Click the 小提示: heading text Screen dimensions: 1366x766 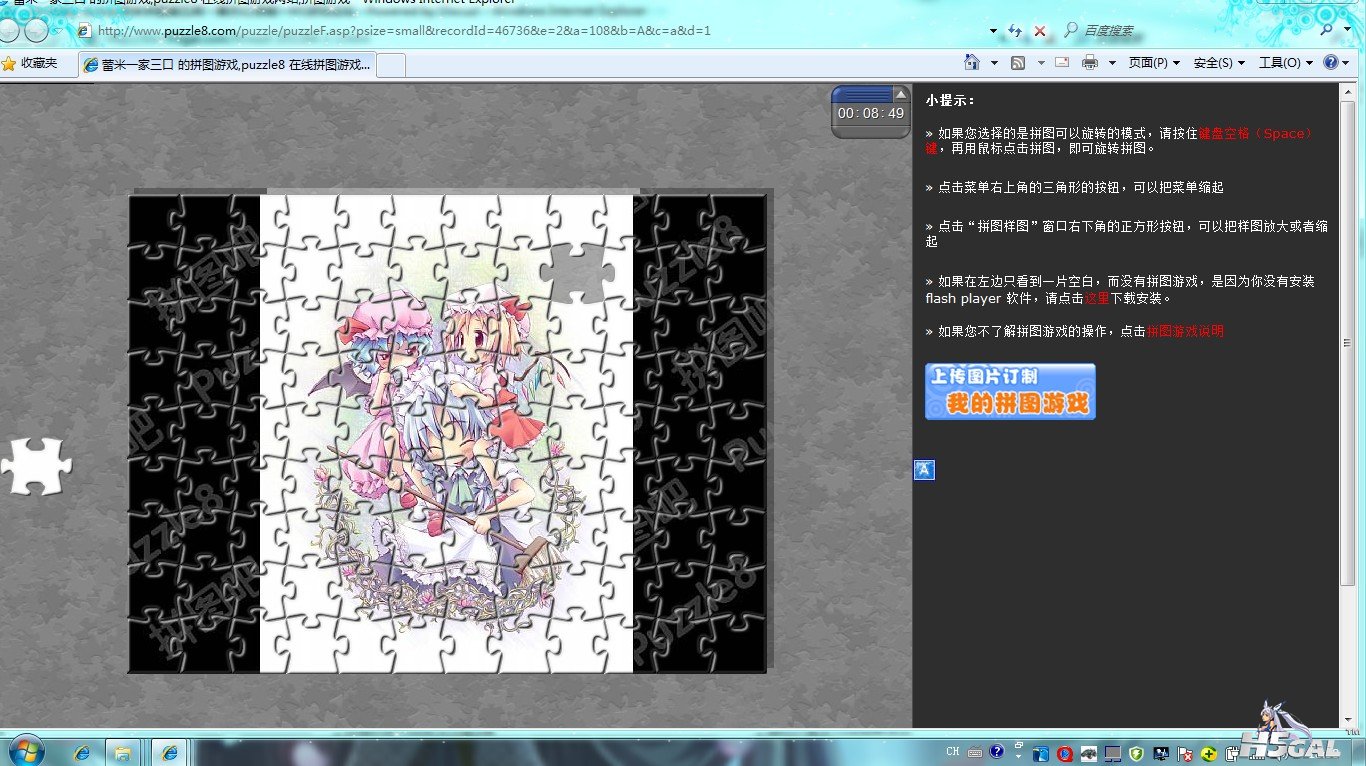(x=950, y=100)
